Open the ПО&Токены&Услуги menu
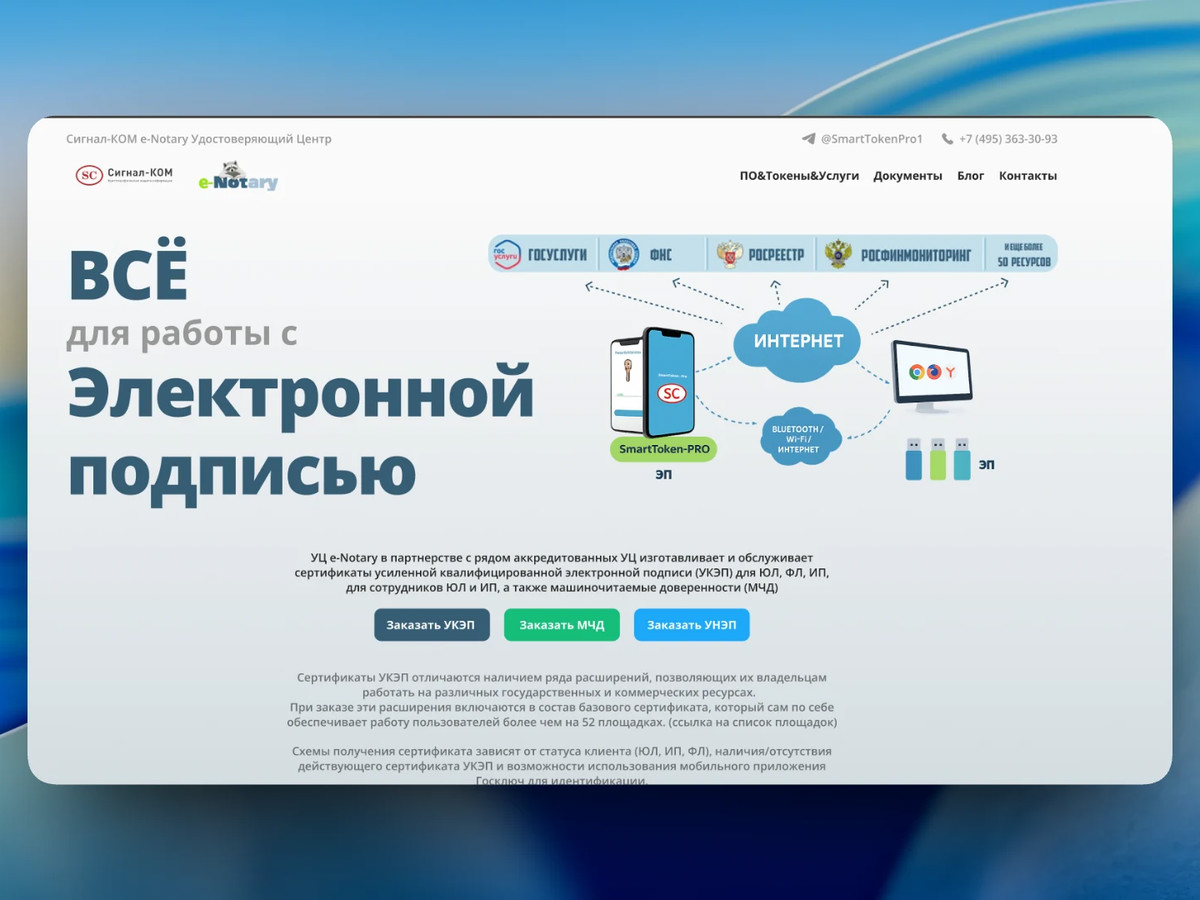Viewport: 1200px width, 900px height. (799, 176)
